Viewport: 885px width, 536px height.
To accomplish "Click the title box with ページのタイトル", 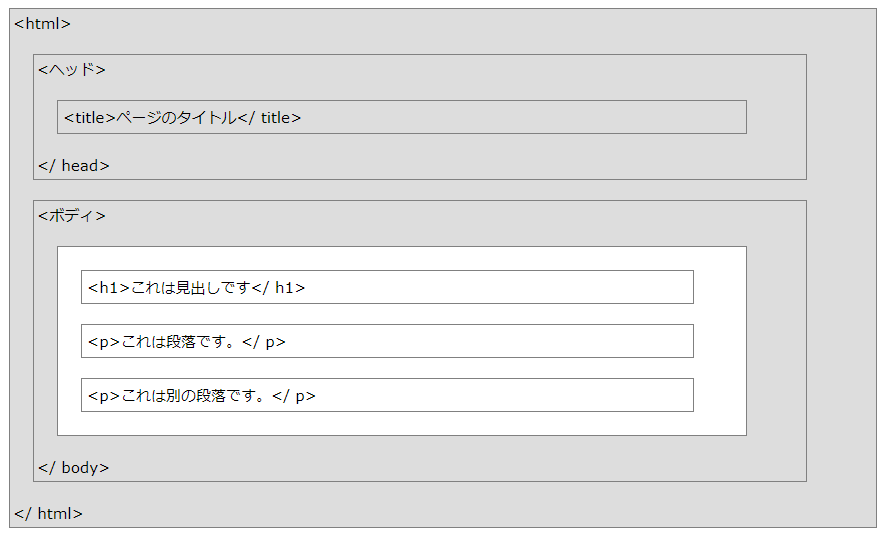I will coord(402,117).
